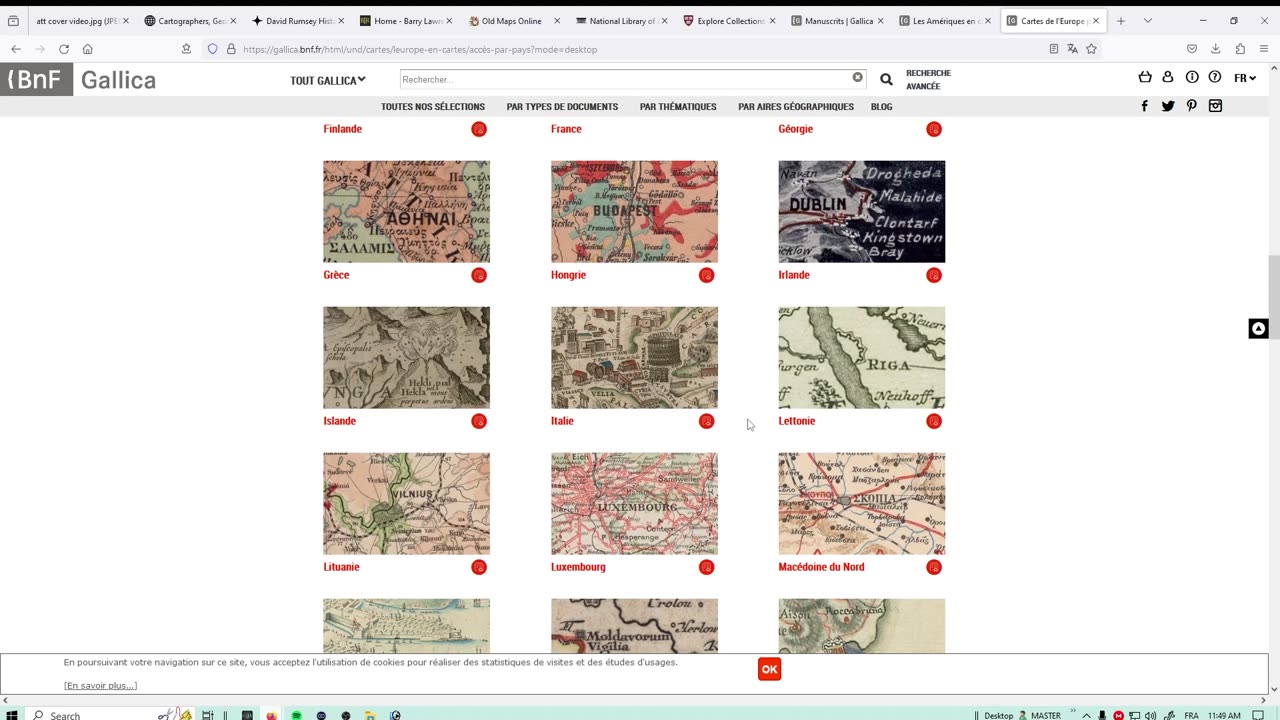Click OK to accept cookies
Viewport: 1280px width, 720px height.
coord(769,669)
